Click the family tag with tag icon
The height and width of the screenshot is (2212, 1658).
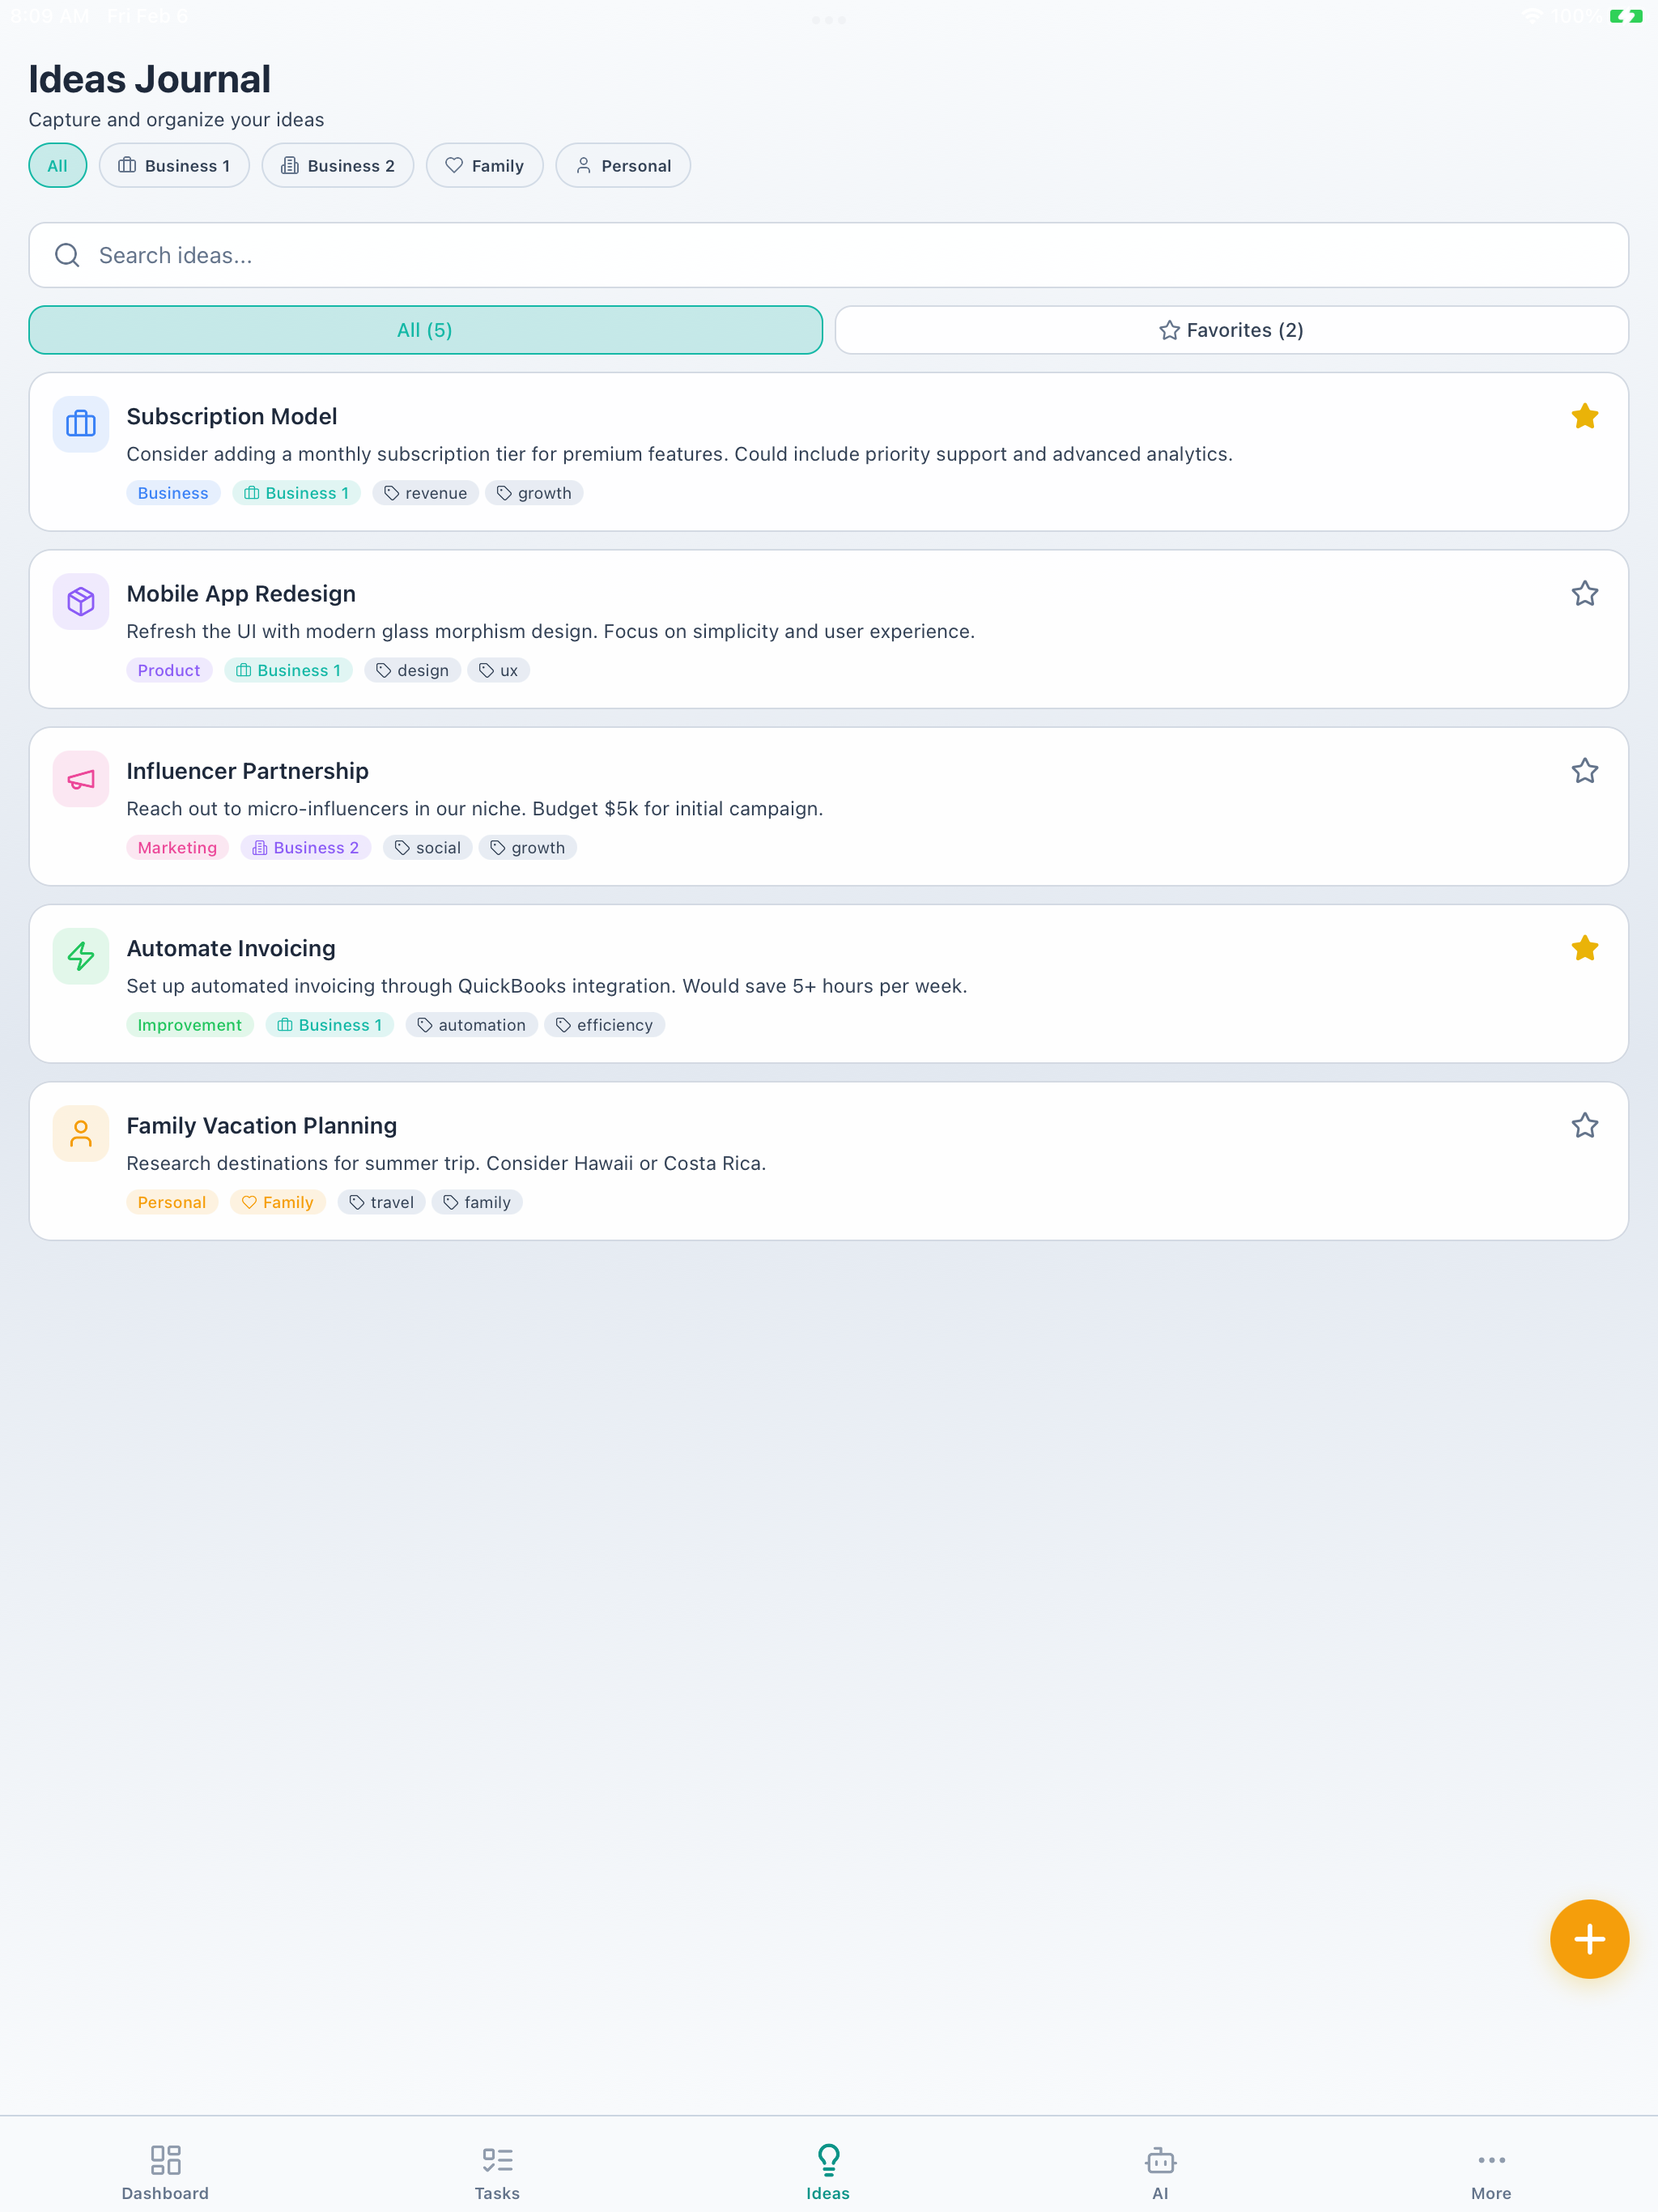[477, 1202]
